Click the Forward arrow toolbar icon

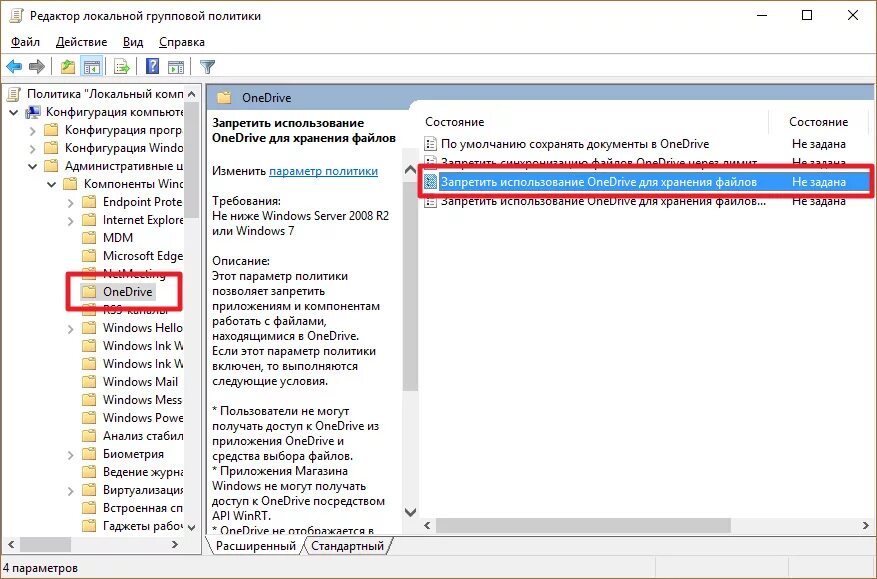37,67
